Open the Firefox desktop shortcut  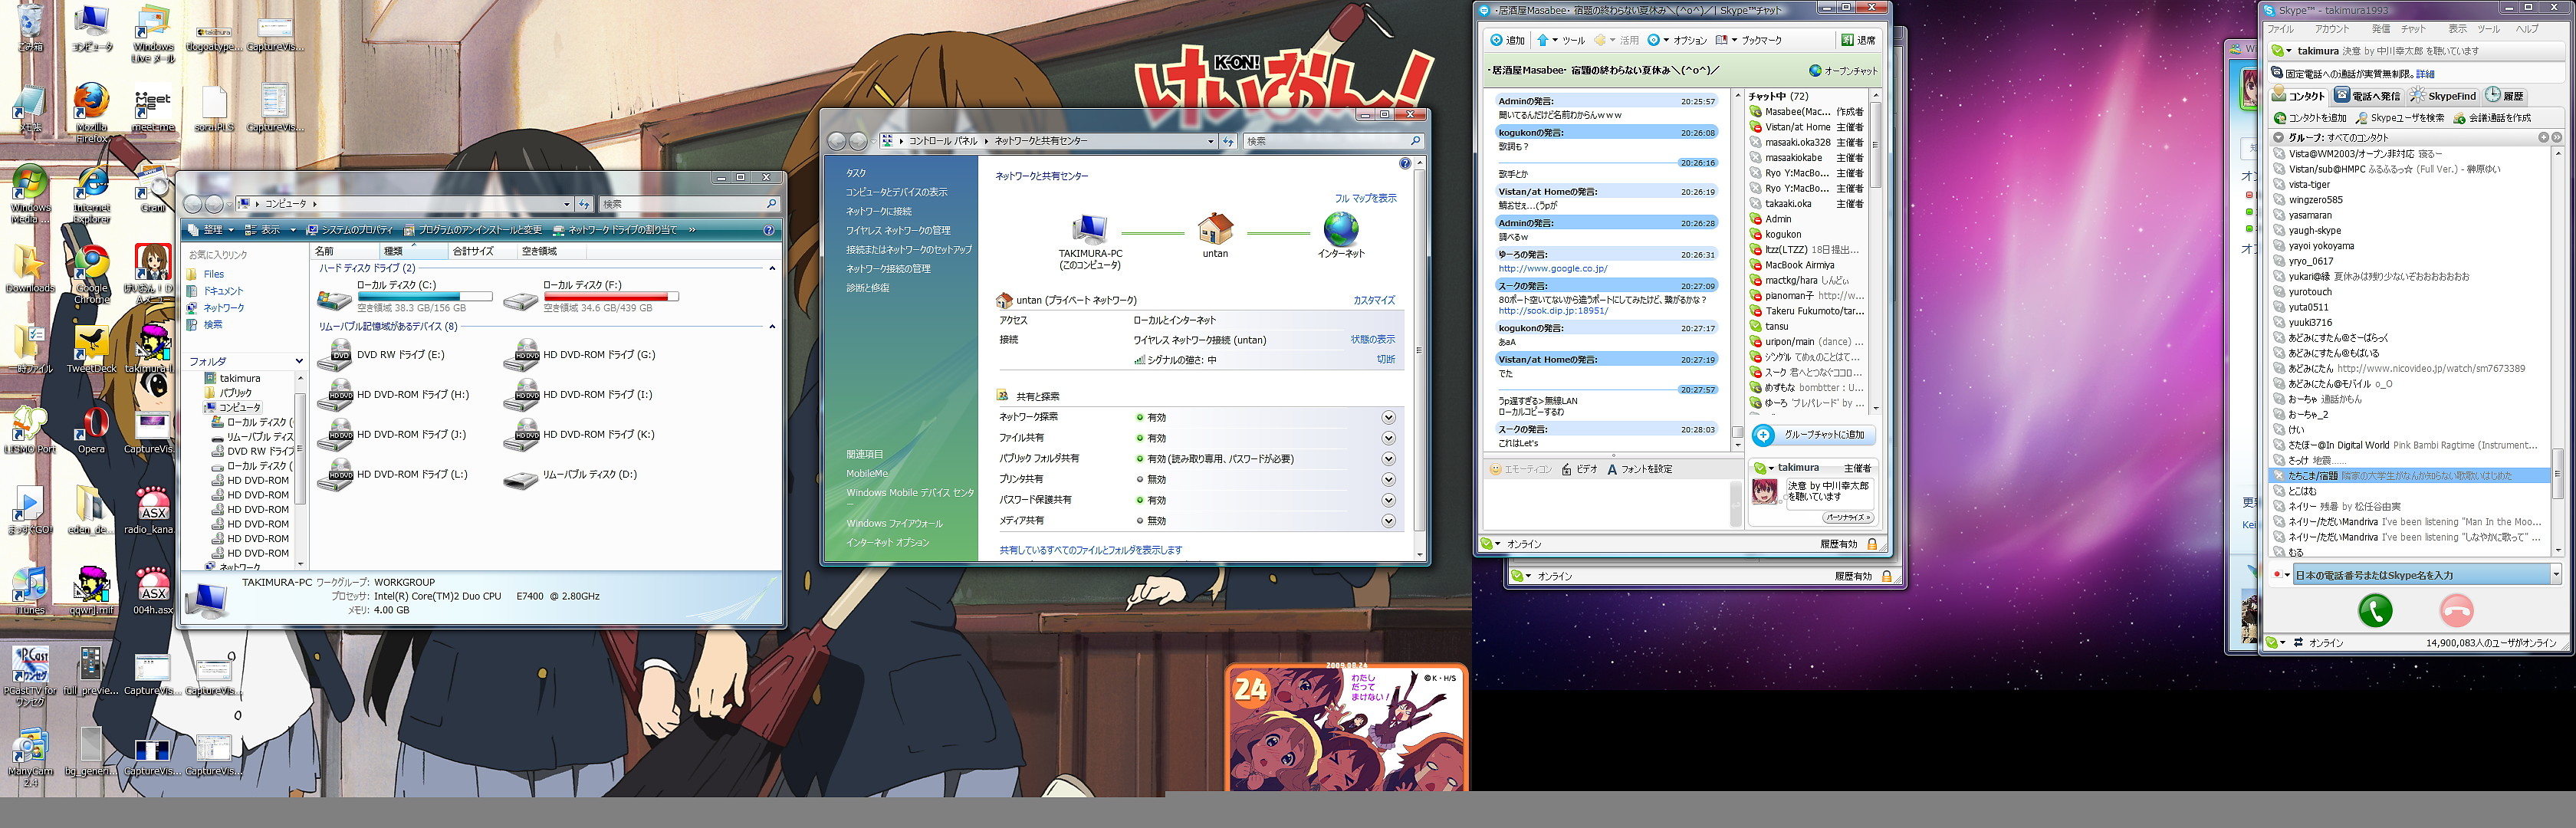91,103
